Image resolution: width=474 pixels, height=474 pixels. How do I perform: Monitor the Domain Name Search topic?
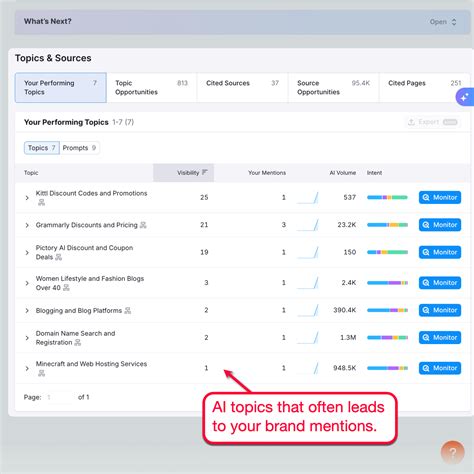pos(440,337)
